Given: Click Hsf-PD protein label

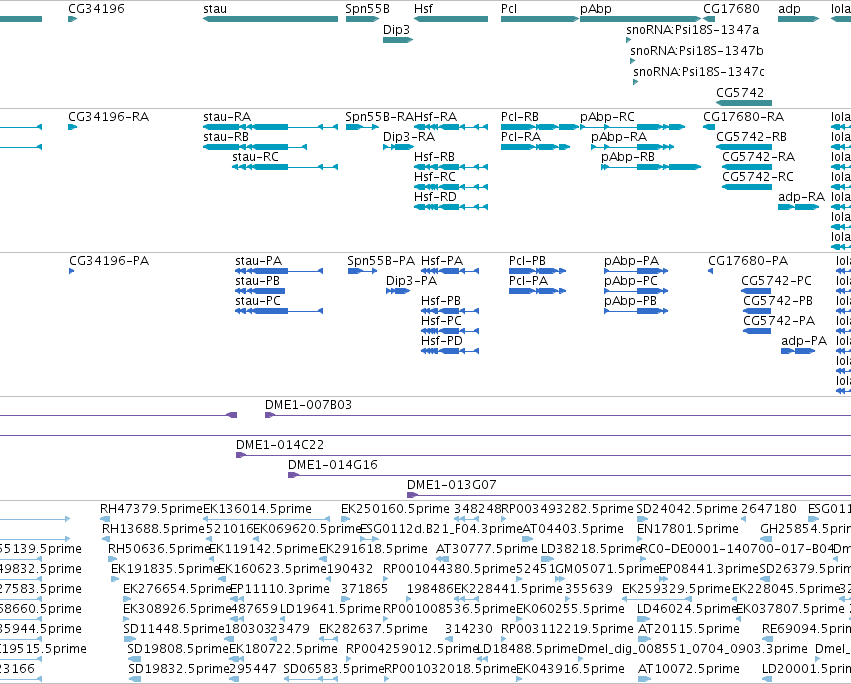Looking at the screenshot, I should tap(442, 340).
